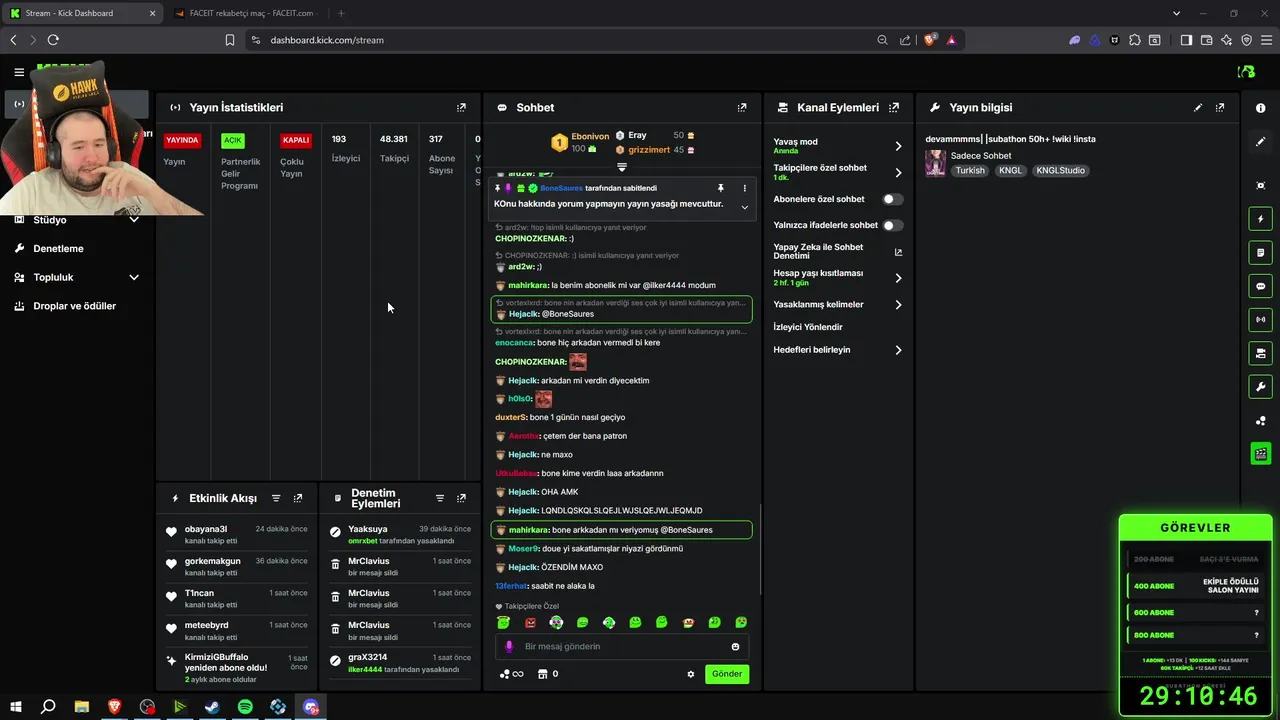The height and width of the screenshot is (720, 1280).
Task: Expand Takipçilere özel sohbet setting
Action: pos(898,172)
